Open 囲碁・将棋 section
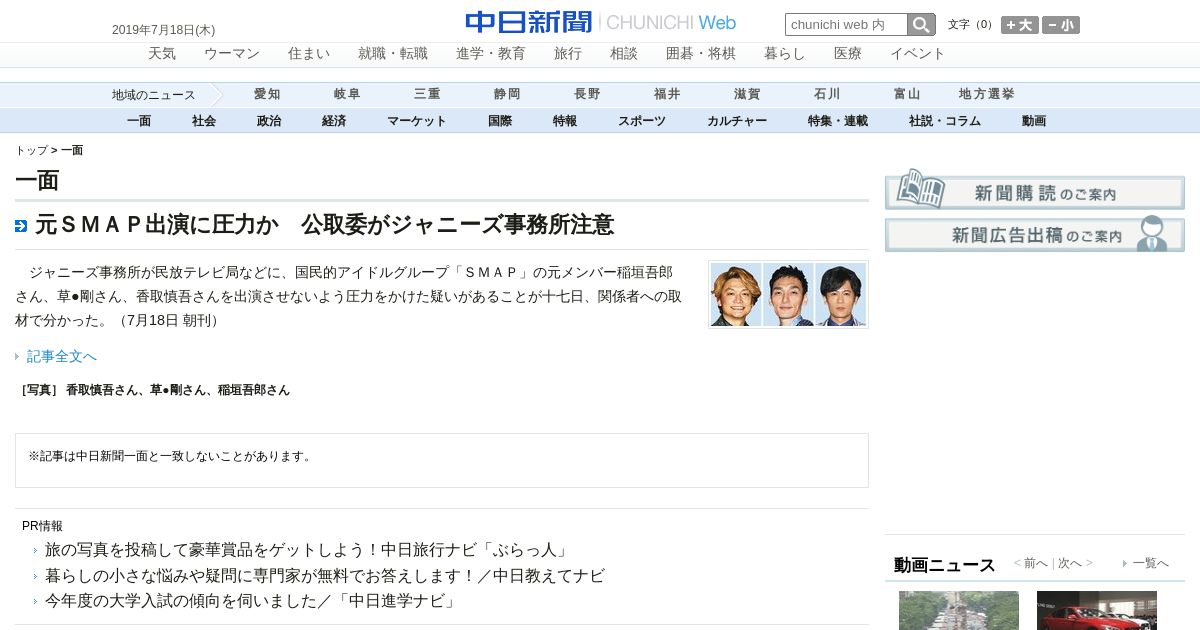This screenshot has width=1200, height=630. pos(701,54)
